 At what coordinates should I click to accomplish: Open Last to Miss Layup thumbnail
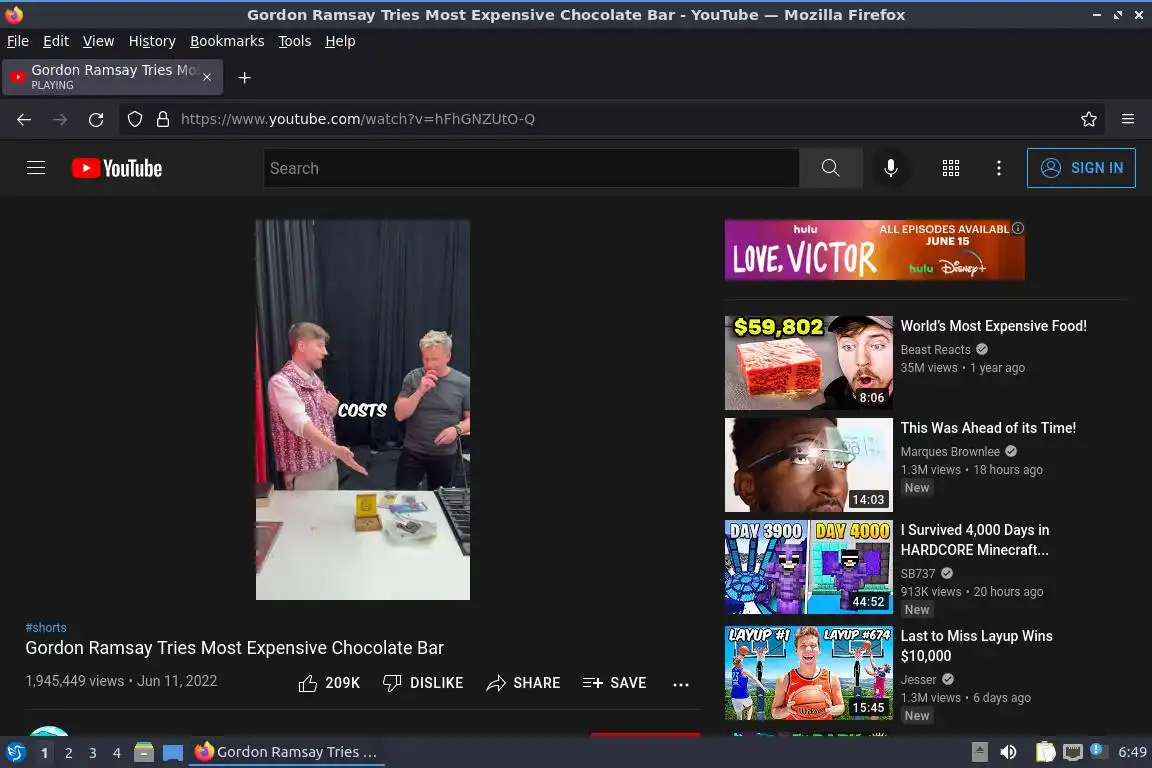pyautogui.click(x=809, y=673)
